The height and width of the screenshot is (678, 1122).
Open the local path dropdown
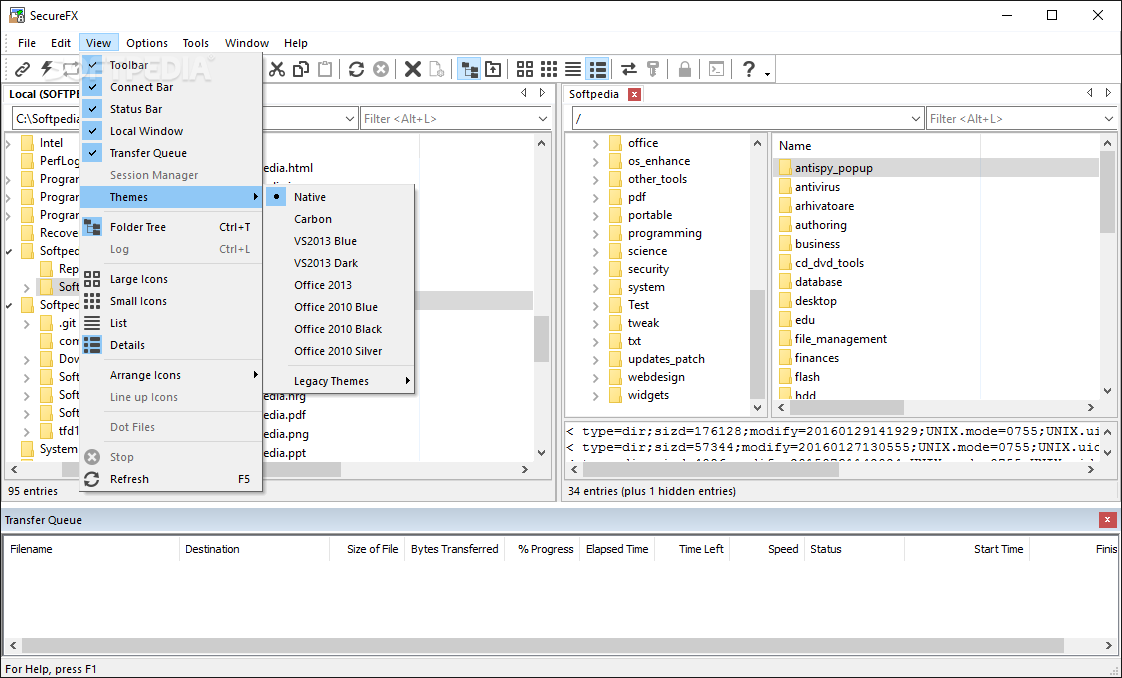pyautogui.click(x=350, y=119)
